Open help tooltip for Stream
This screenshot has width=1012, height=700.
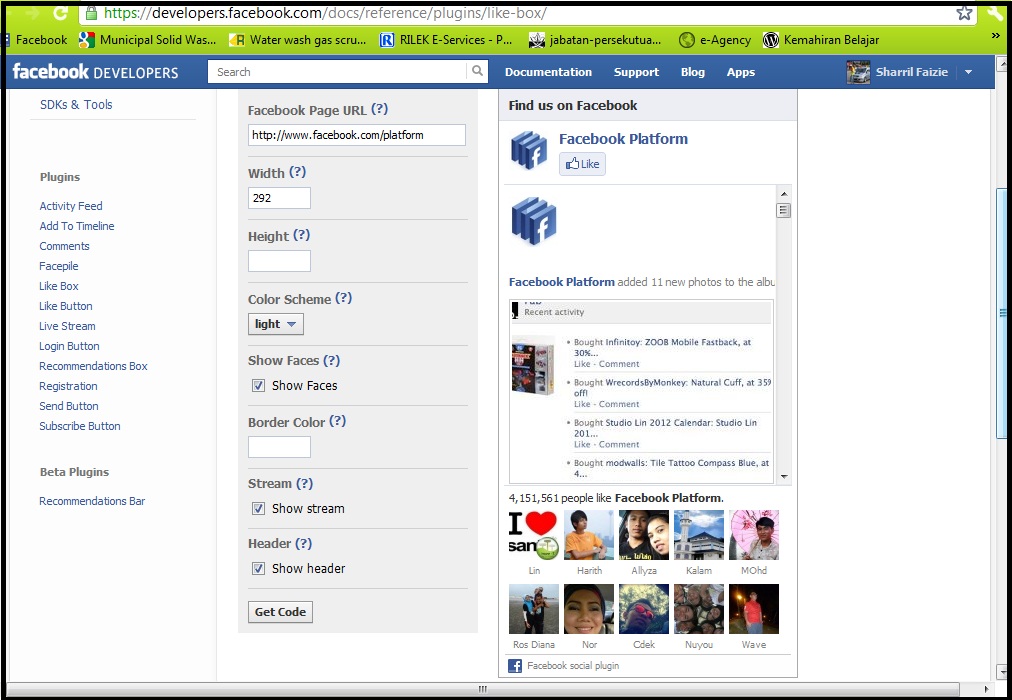coord(304,483)
